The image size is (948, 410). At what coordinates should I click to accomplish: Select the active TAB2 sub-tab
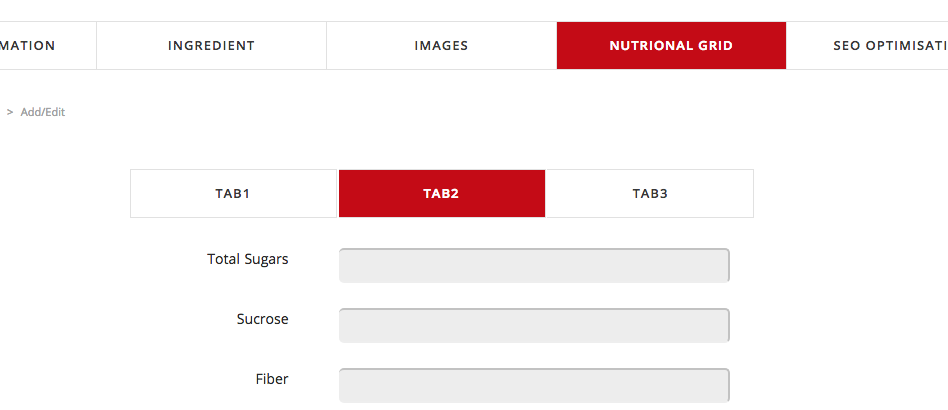point(441,194)
